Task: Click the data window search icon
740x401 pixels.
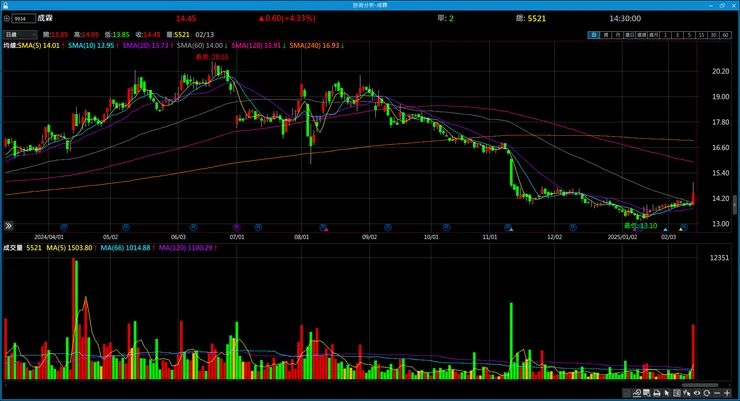Action: click(647, 393)
